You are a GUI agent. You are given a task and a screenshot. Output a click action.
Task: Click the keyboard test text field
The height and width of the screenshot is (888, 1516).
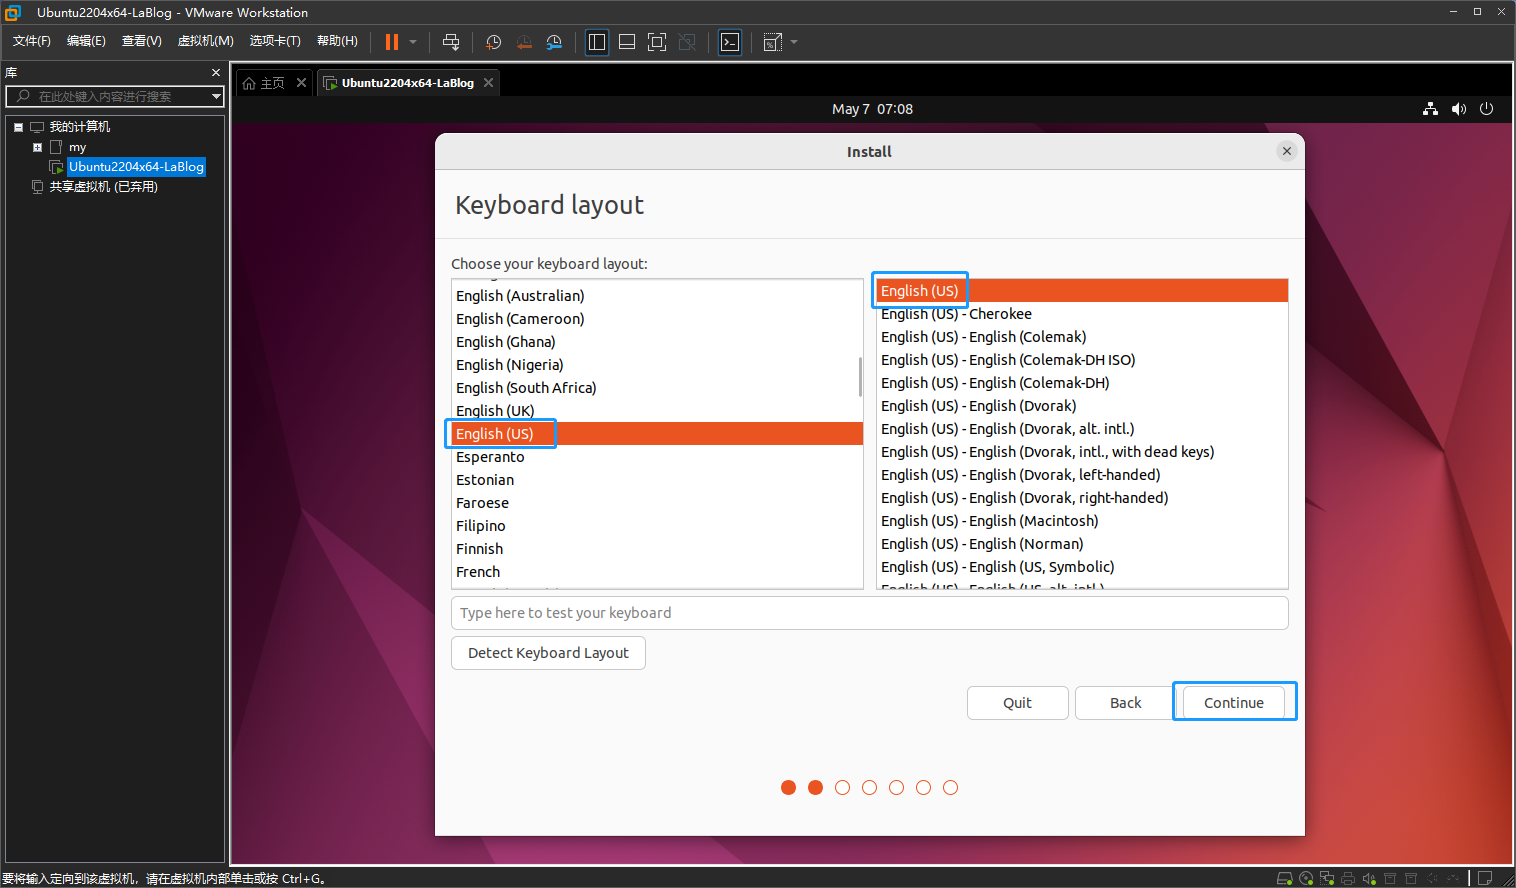click(869, 613)
